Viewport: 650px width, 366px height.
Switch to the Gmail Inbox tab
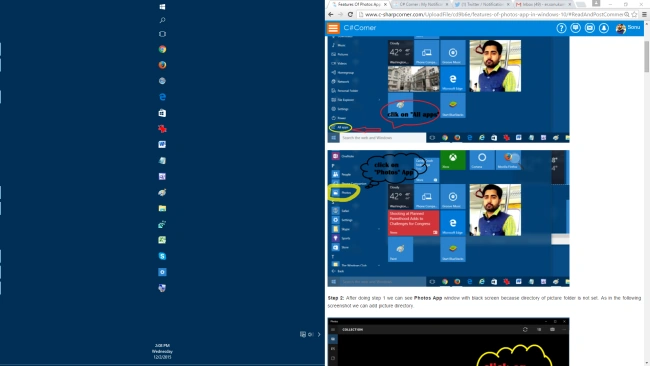pos(543,4)
